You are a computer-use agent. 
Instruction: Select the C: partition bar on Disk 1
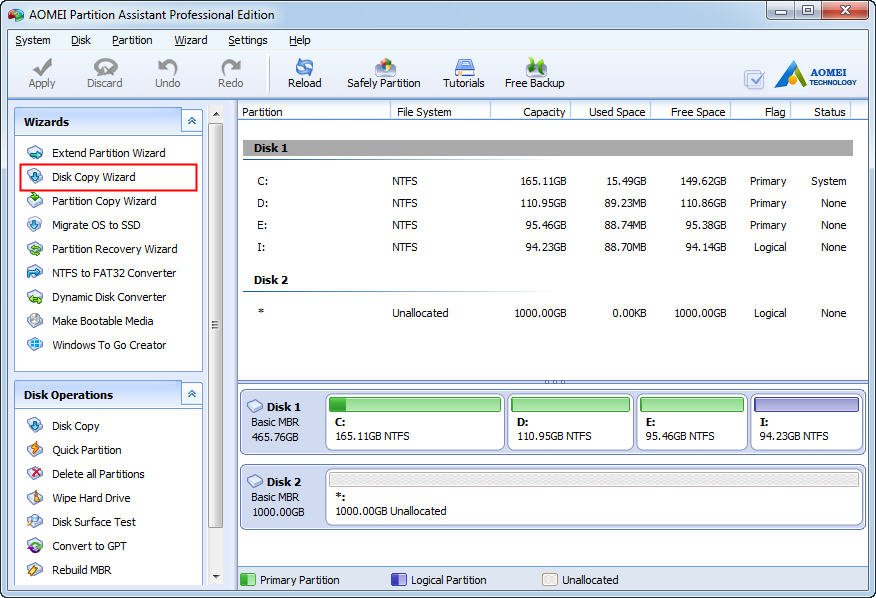tap(415, 404)
